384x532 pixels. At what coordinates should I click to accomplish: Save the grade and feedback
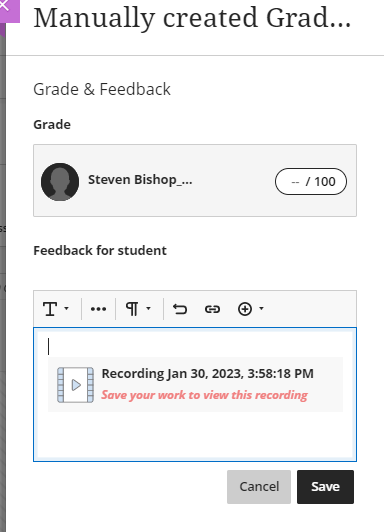[325, 487]
